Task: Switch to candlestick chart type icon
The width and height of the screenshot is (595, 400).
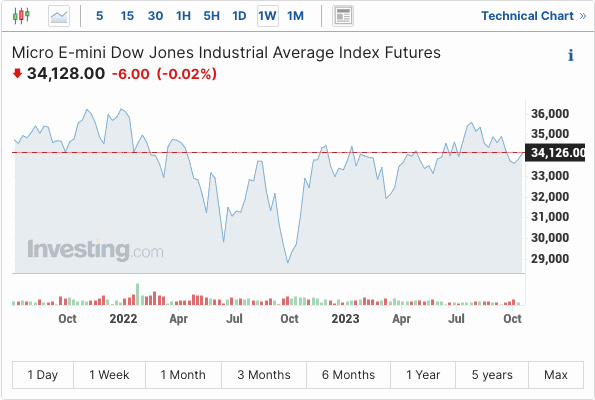Action: [21, 16]
